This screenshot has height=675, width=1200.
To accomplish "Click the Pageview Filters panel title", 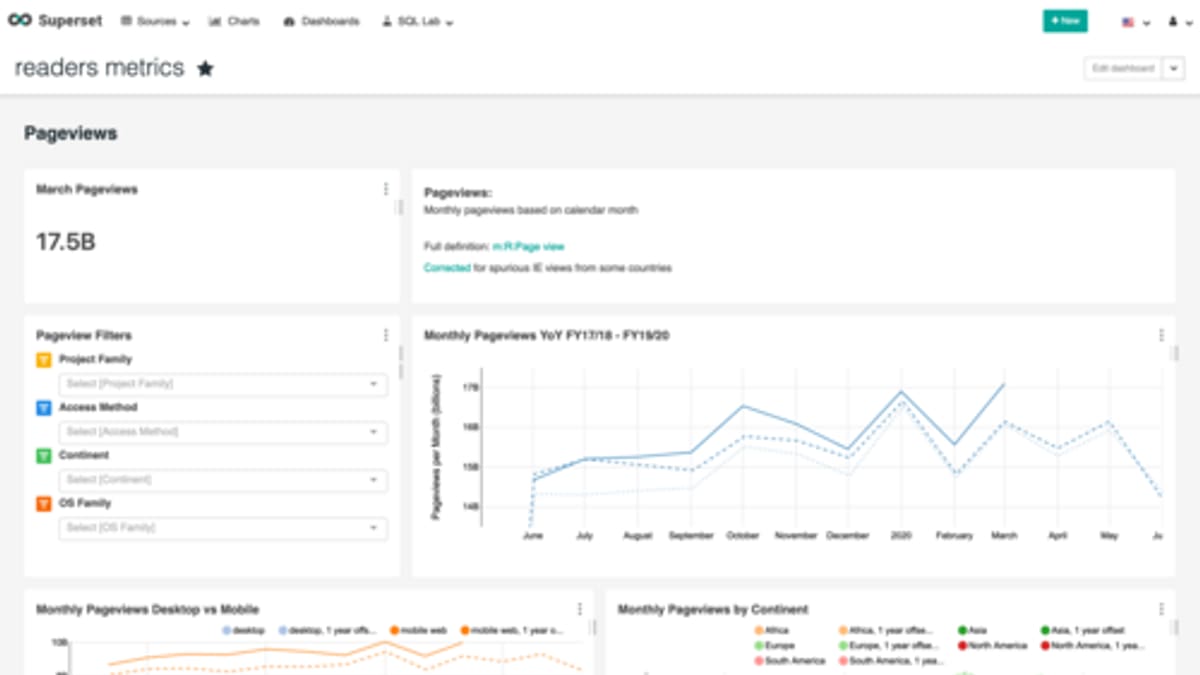I will 84,336.
